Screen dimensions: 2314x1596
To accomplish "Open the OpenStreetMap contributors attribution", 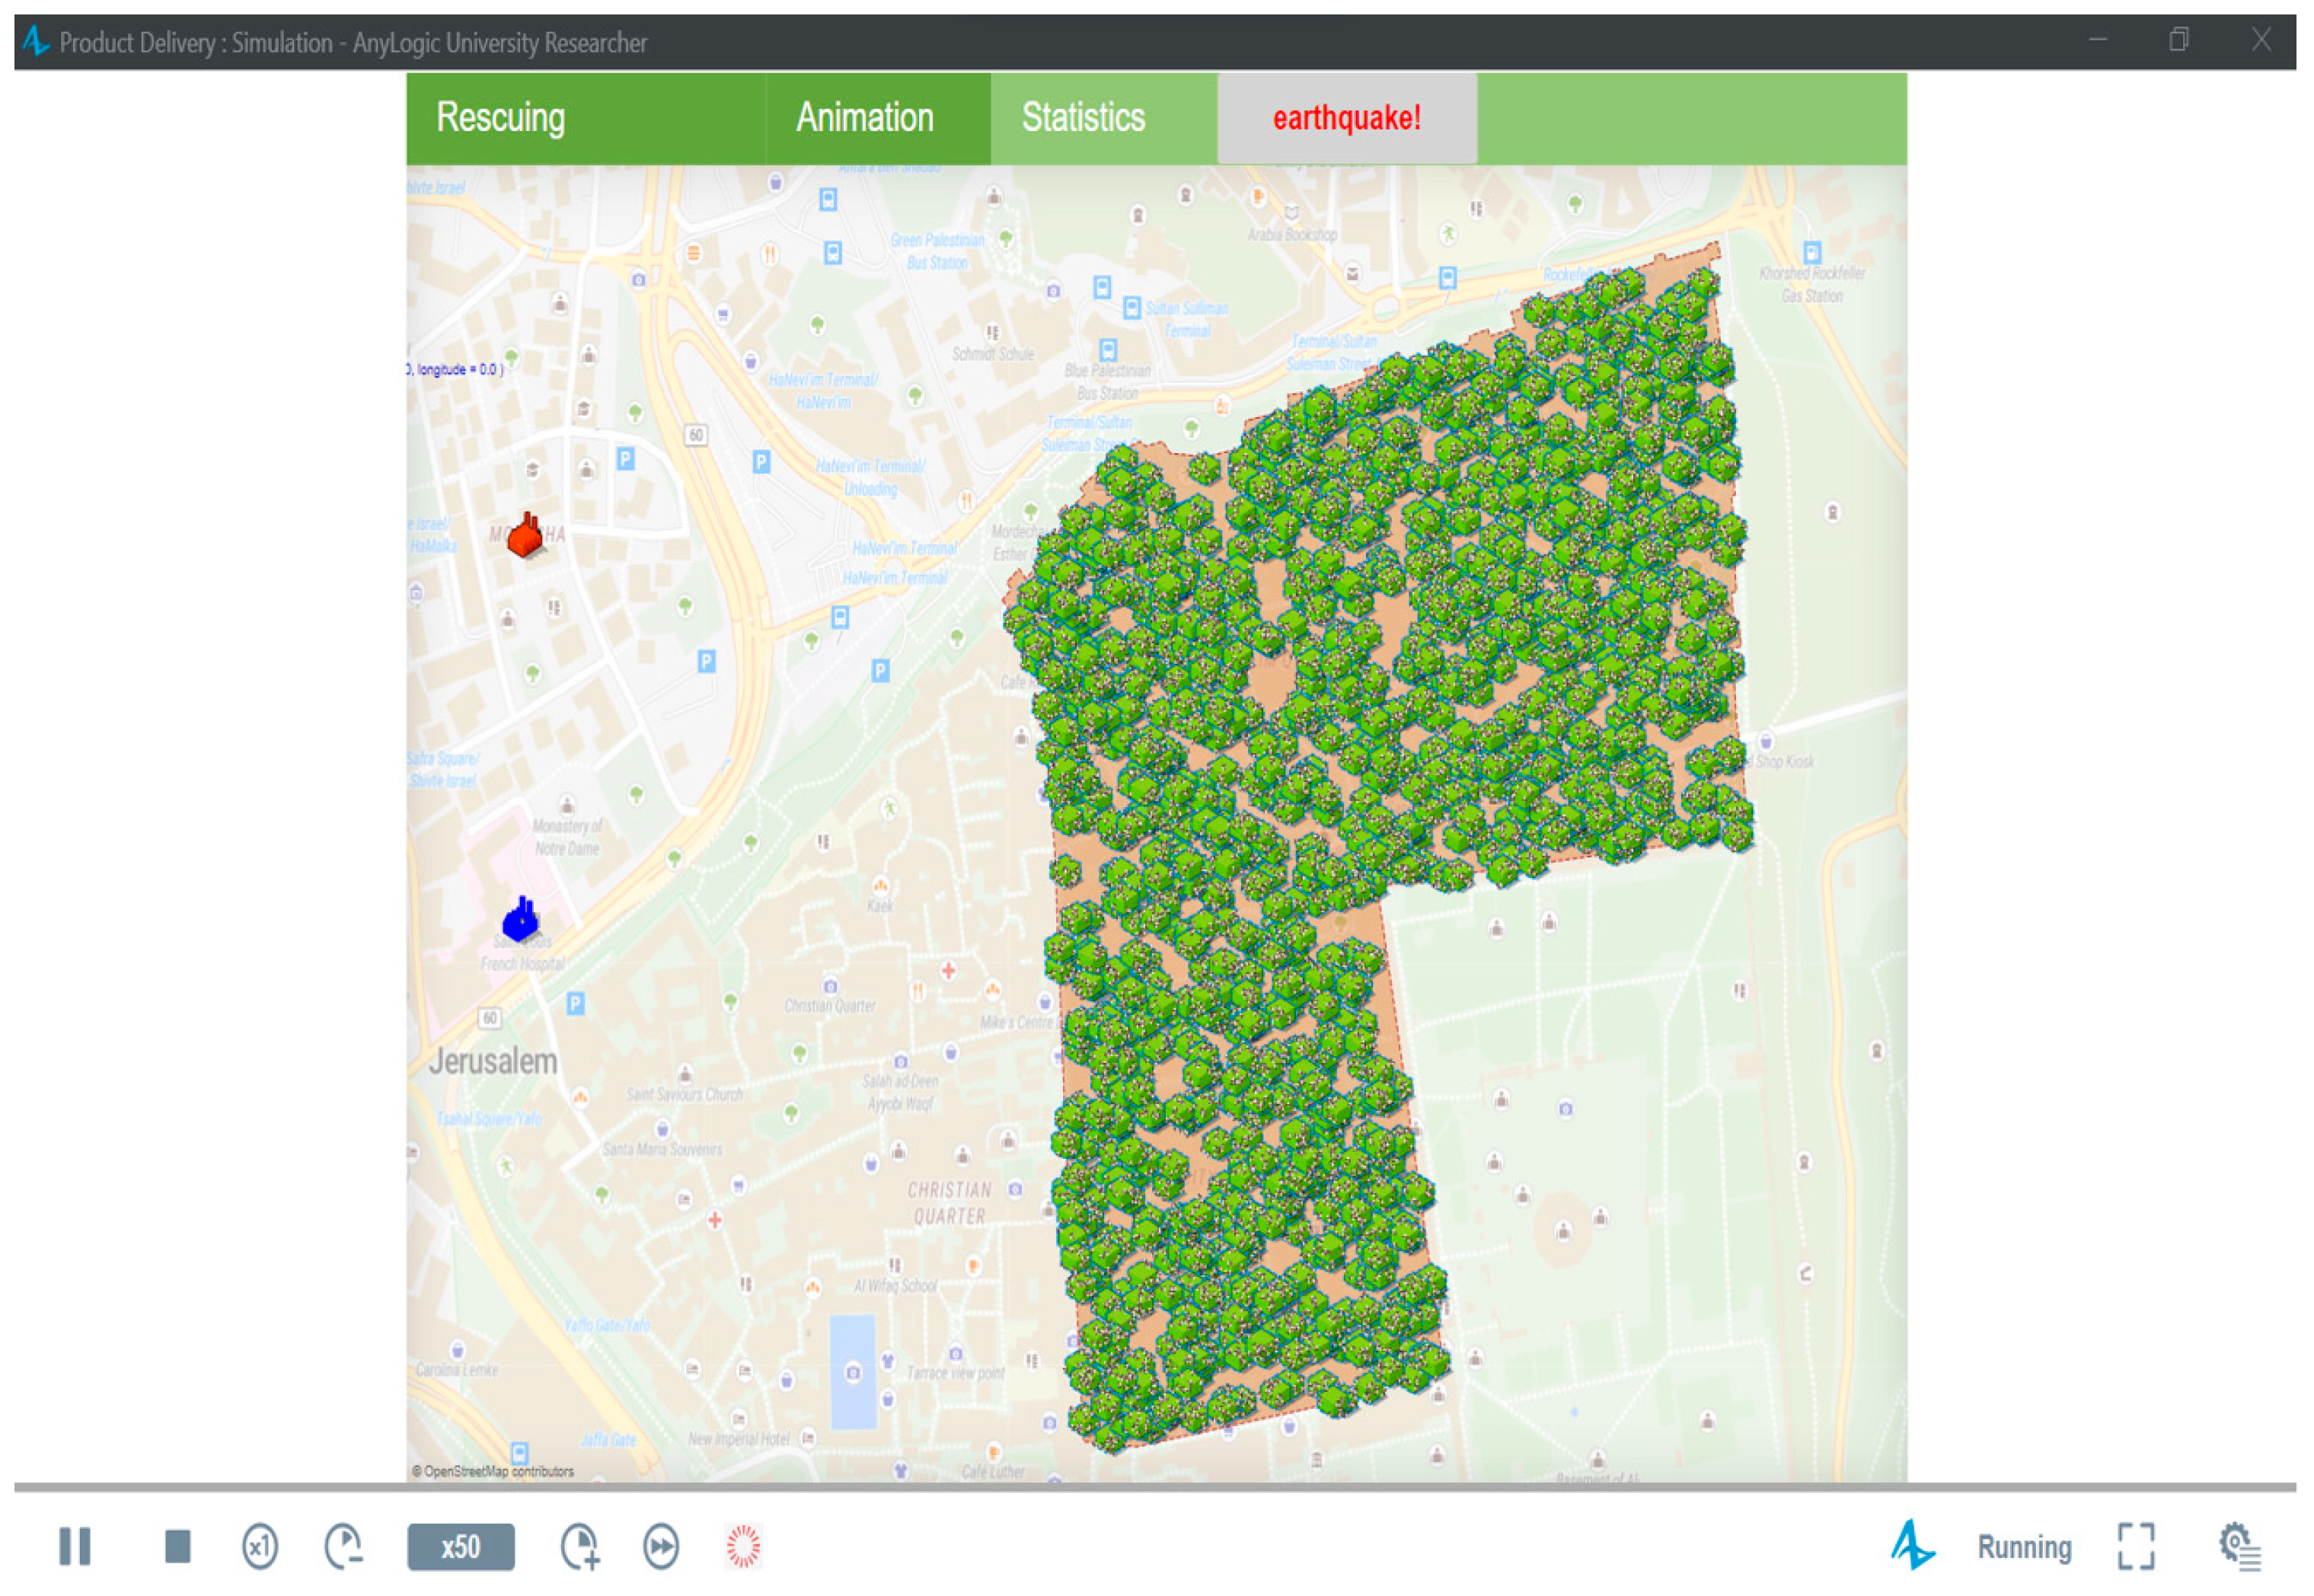I will (x=493, y=1472).
